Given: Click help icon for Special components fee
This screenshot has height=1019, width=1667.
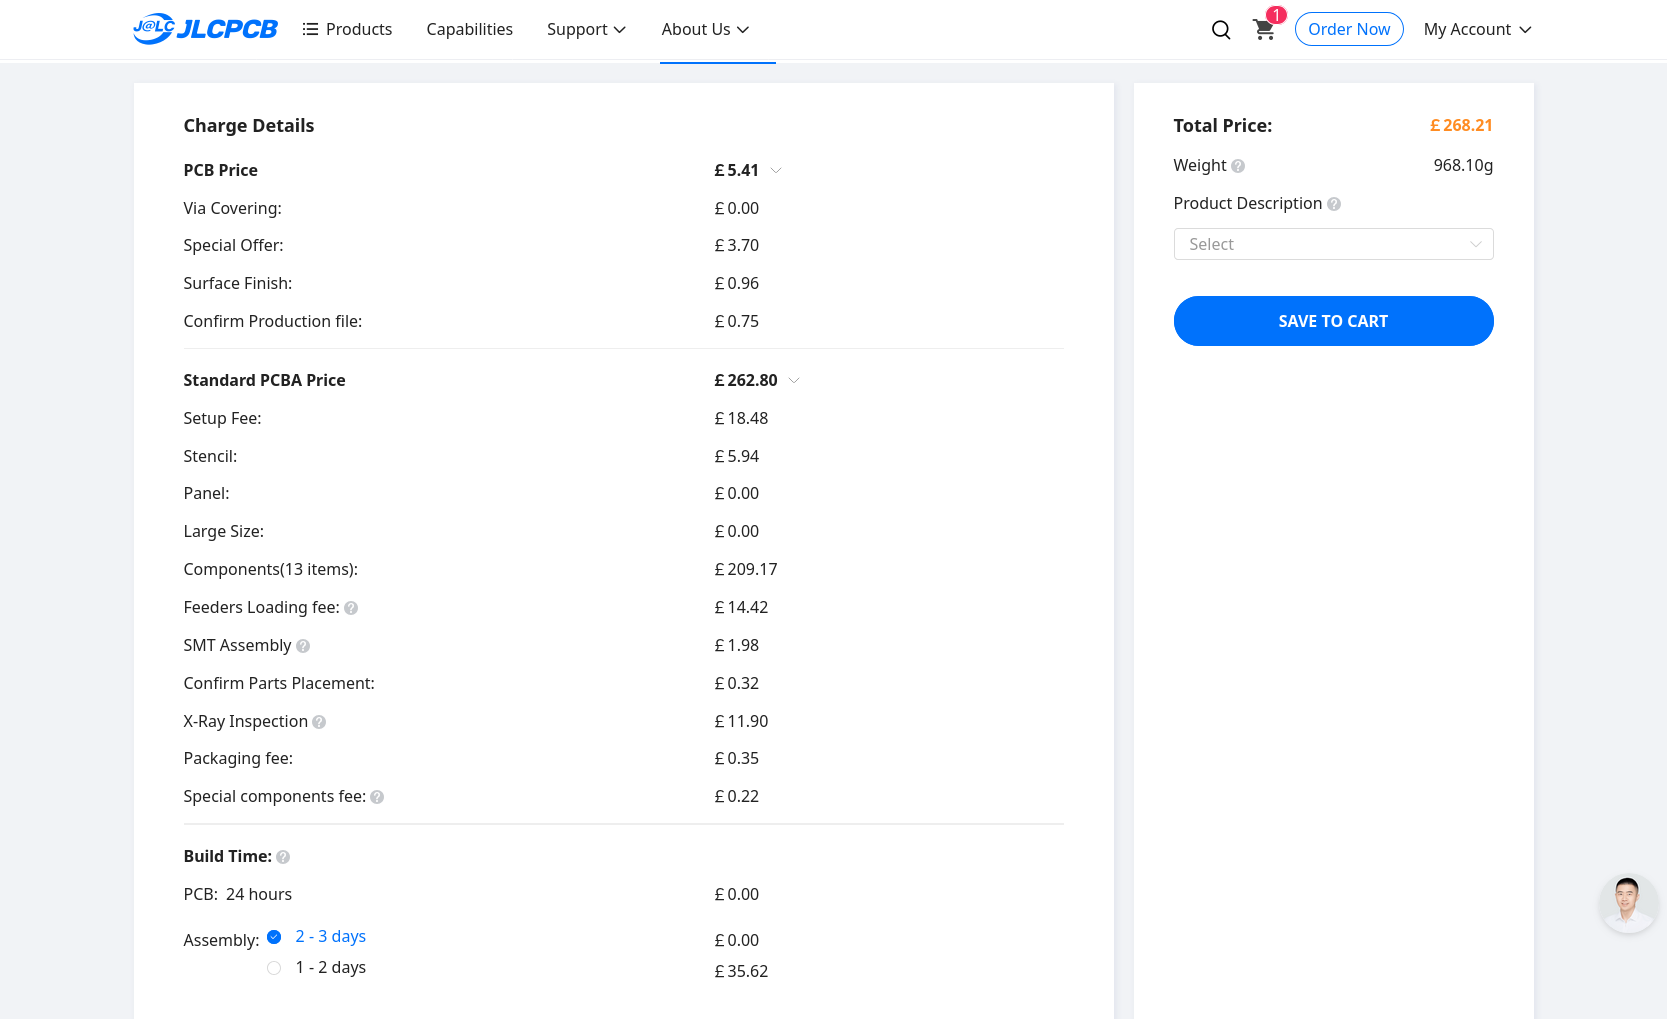Looking at the screenshot, I should tap(377, 797).
